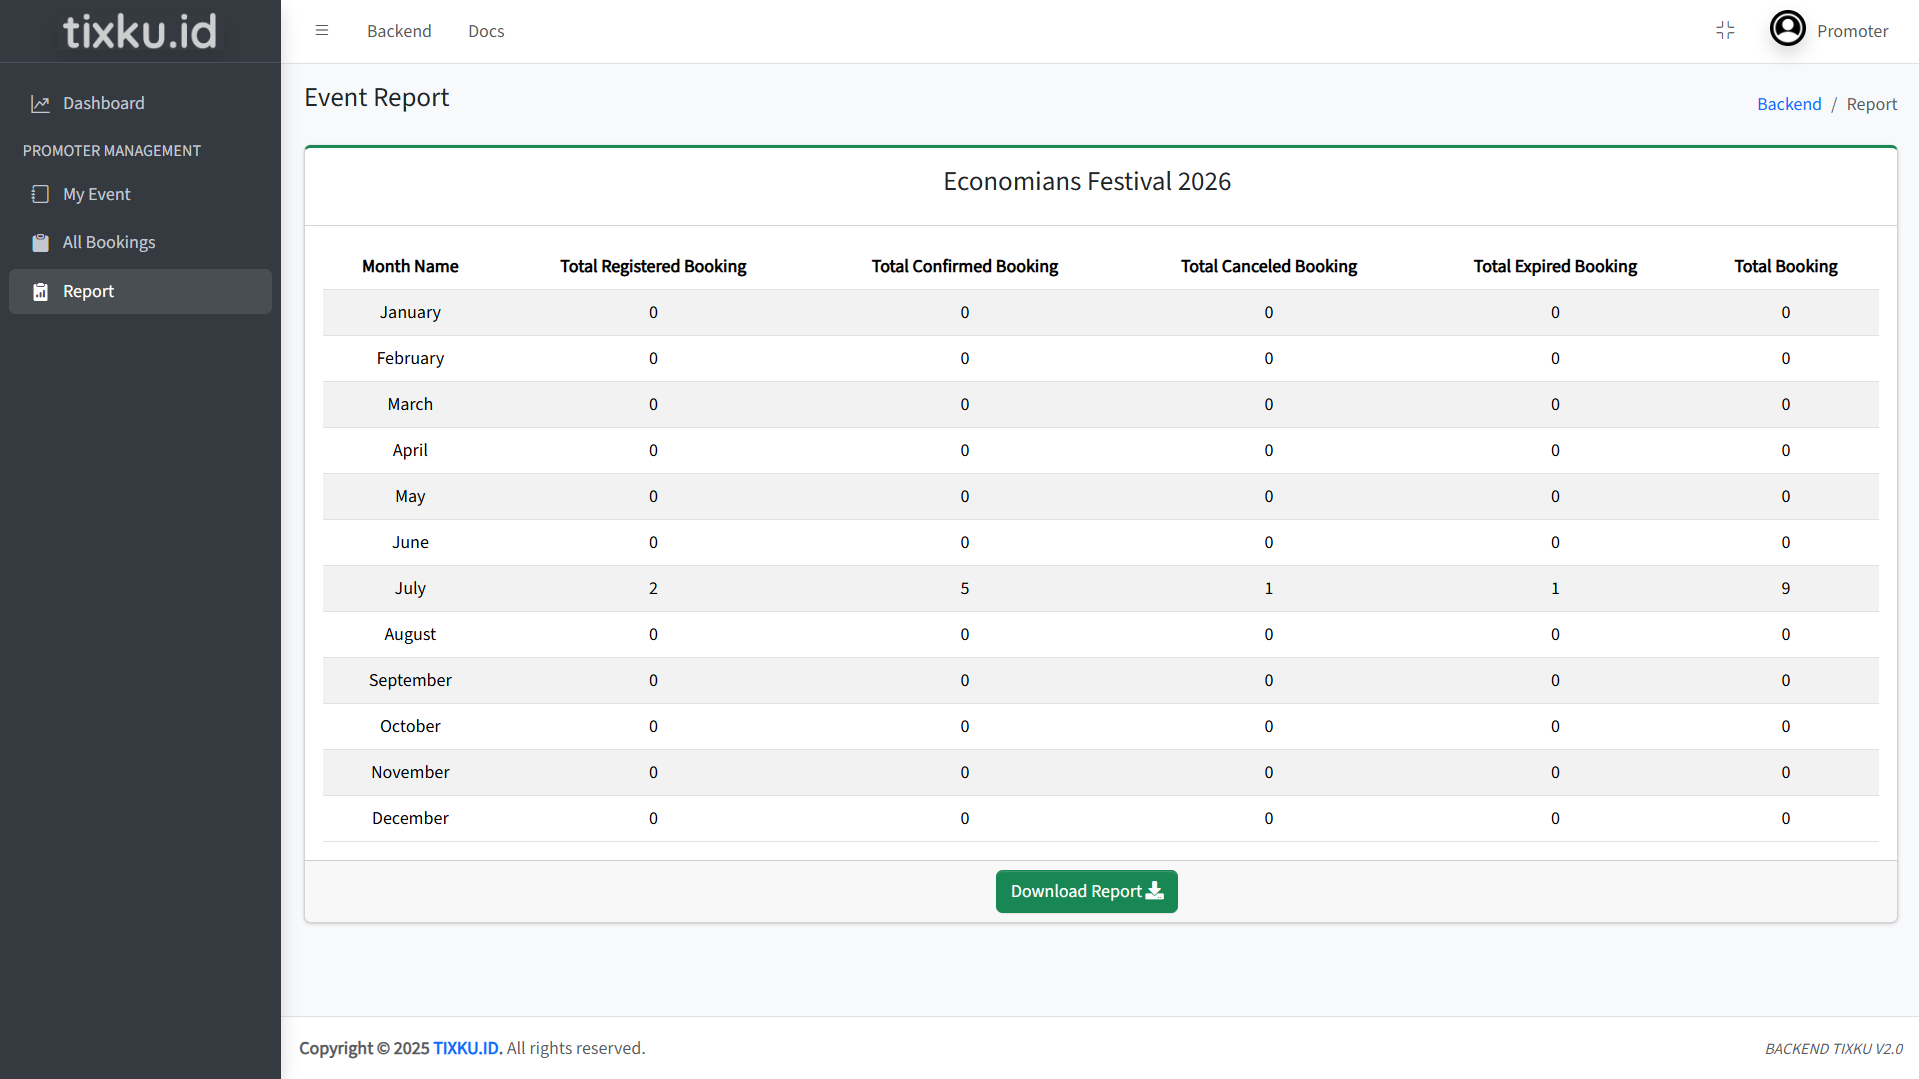
Task: Open the Promoter user dropdown
Action: tap(1852, 31)
